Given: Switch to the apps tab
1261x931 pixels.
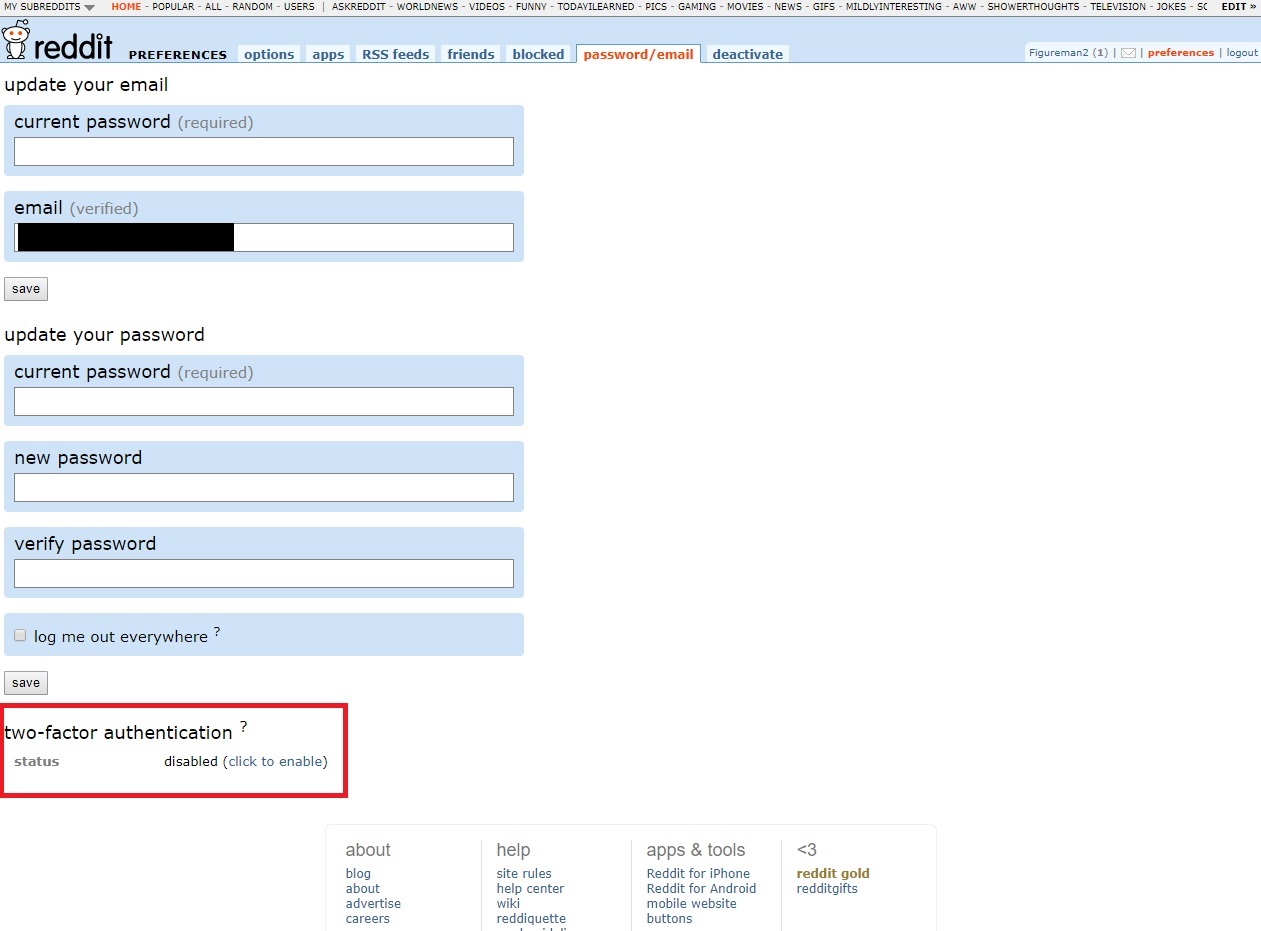Looking at the screenshot, I should coord(328,54).
